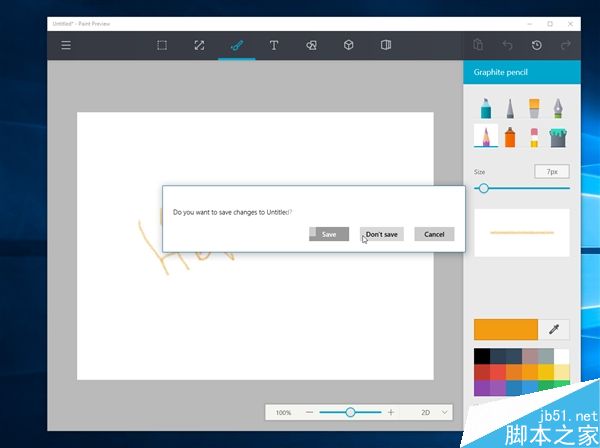The image size is (600, 448).
Task: Choose the dark red color swatch
Action: (482, 372)
